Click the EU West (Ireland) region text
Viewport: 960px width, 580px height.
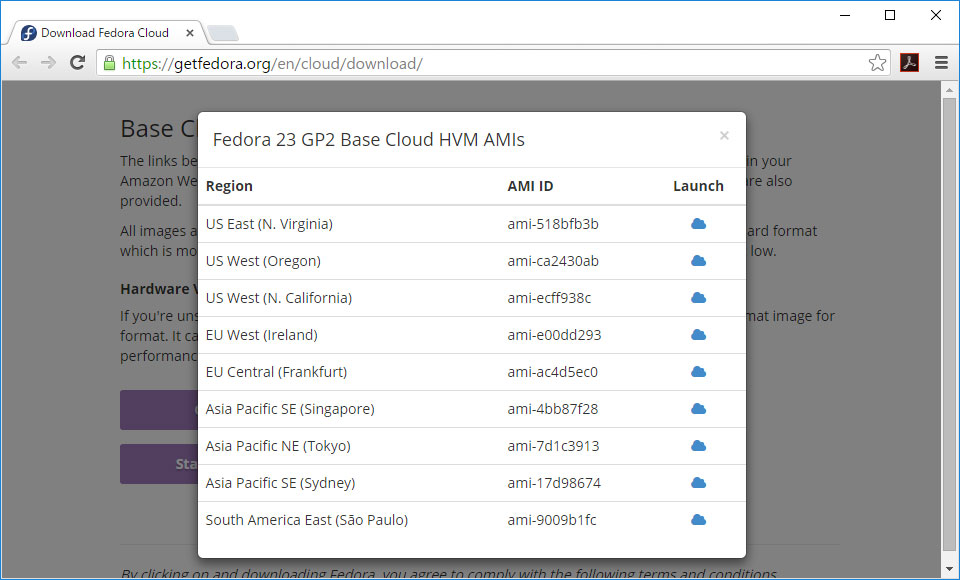262,335
